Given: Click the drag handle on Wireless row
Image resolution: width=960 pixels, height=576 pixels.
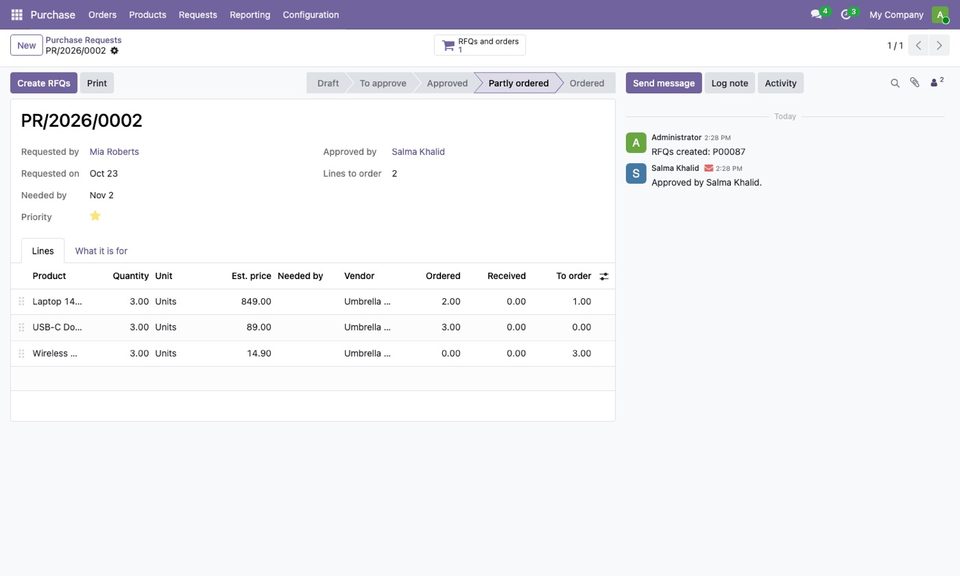Looking at the screenshot, I should [x=21, y=354].
